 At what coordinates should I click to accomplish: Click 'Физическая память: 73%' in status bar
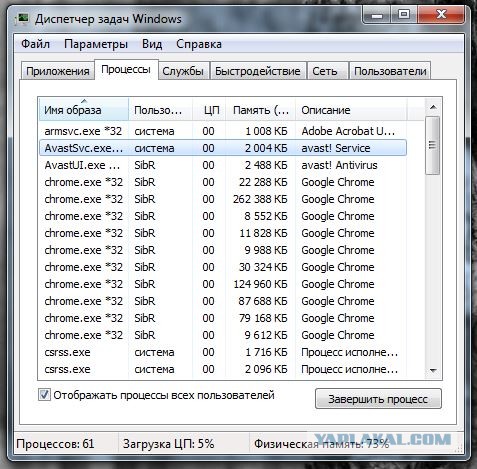point(321,444)
